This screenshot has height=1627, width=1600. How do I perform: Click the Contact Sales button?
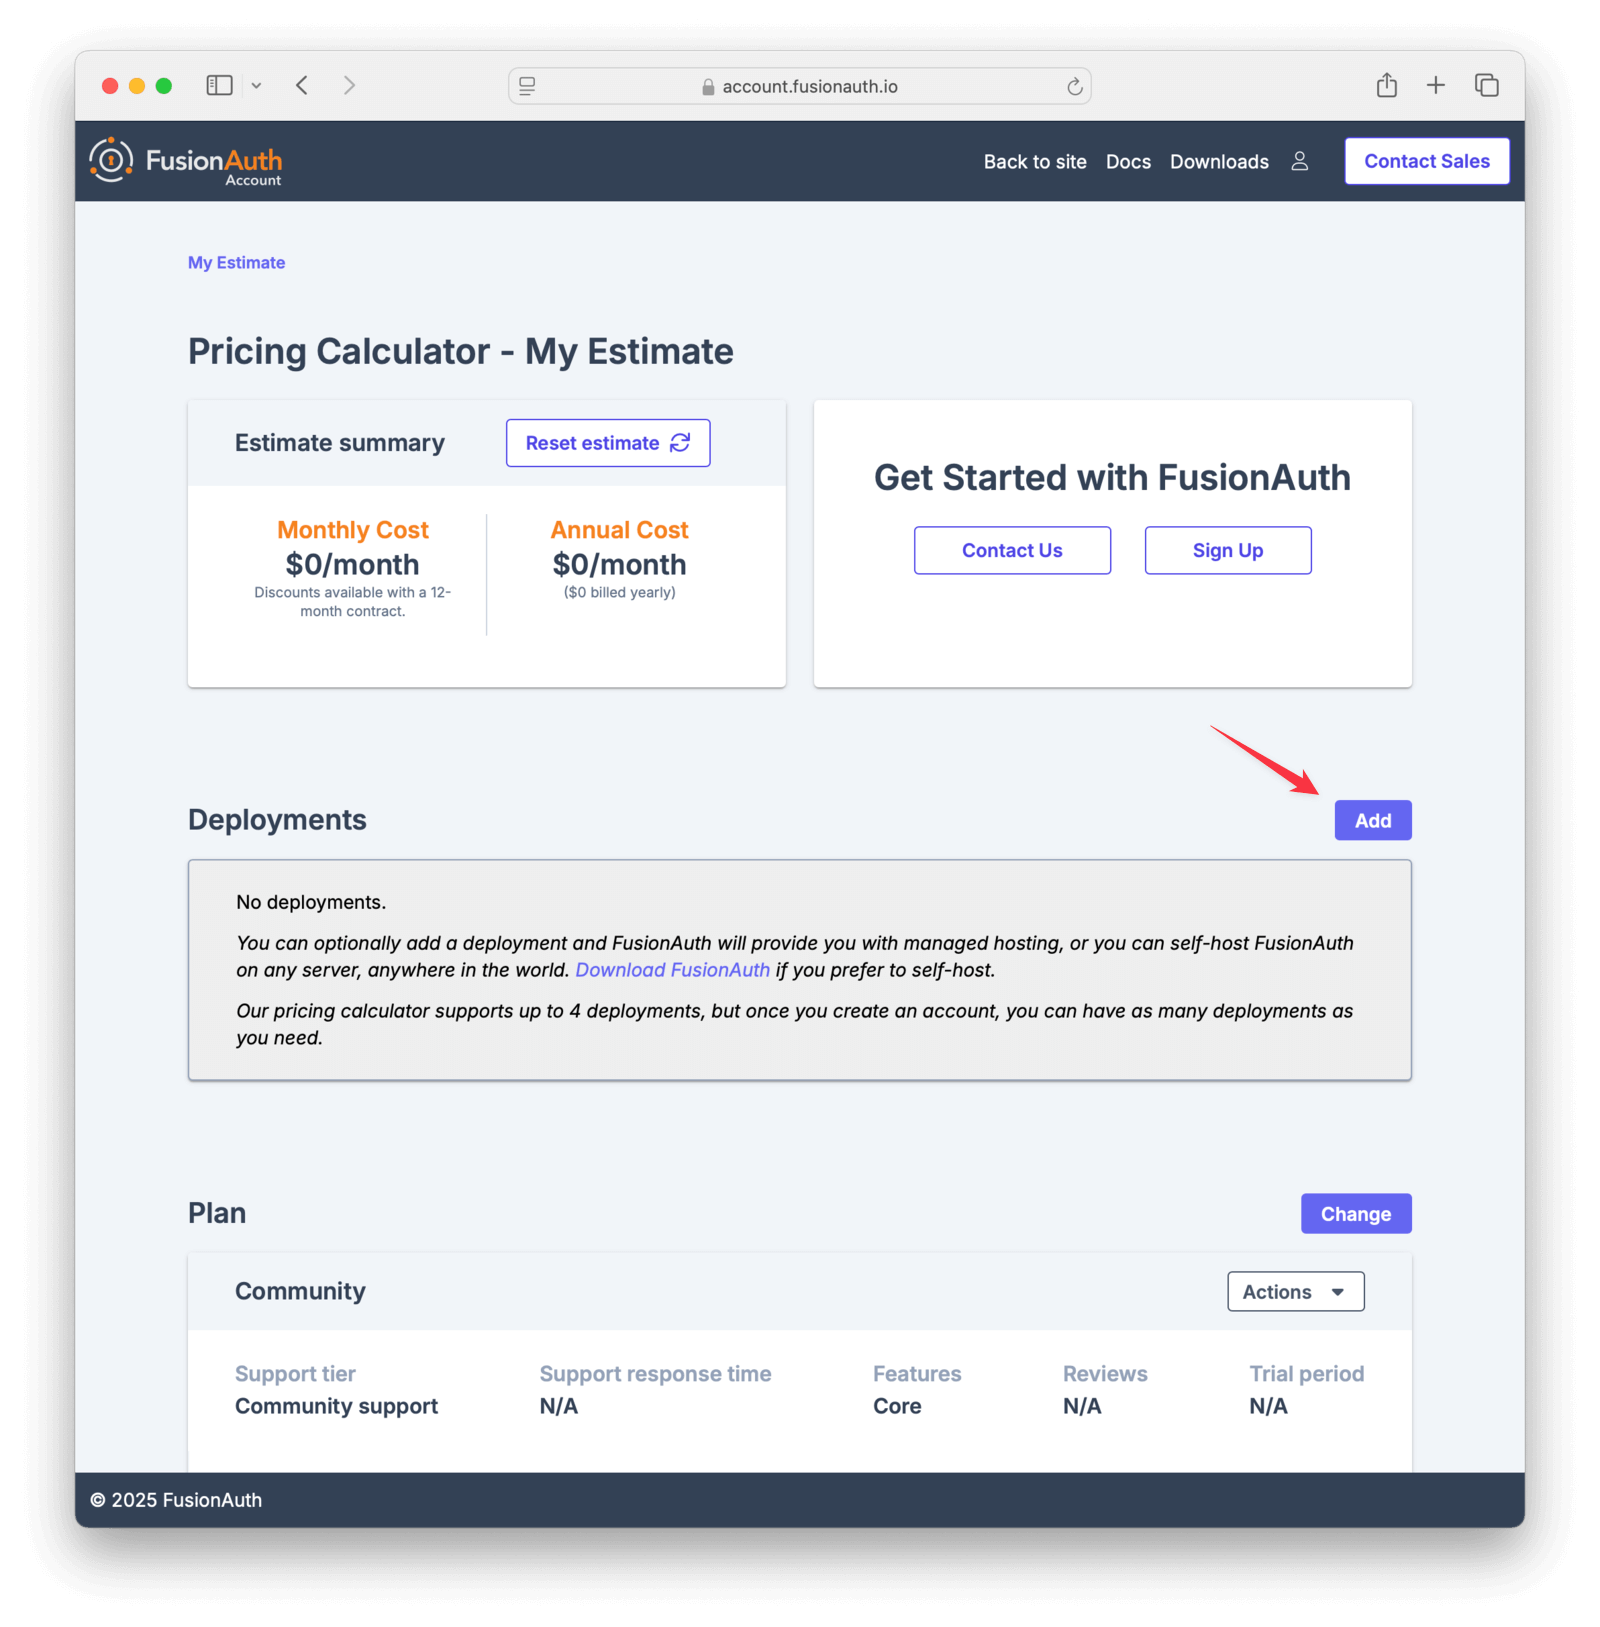pyautogui.click(x=1426, y=160)
